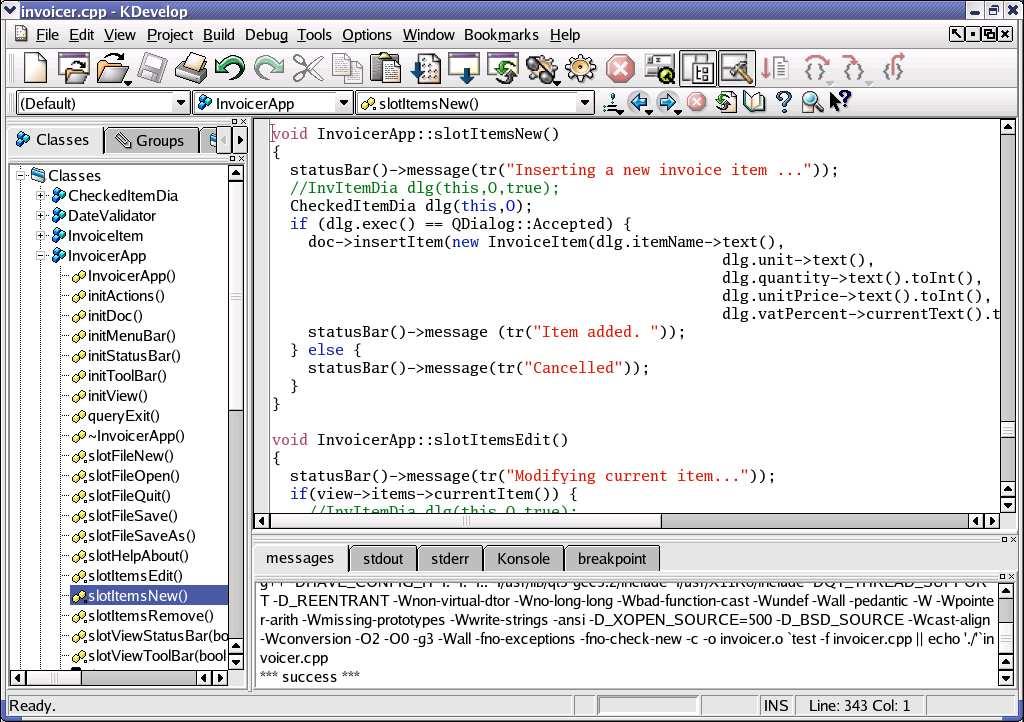Click the Forward blue arrow icon
Screen dimensions: 1024x722
click(x=667, y=102)
